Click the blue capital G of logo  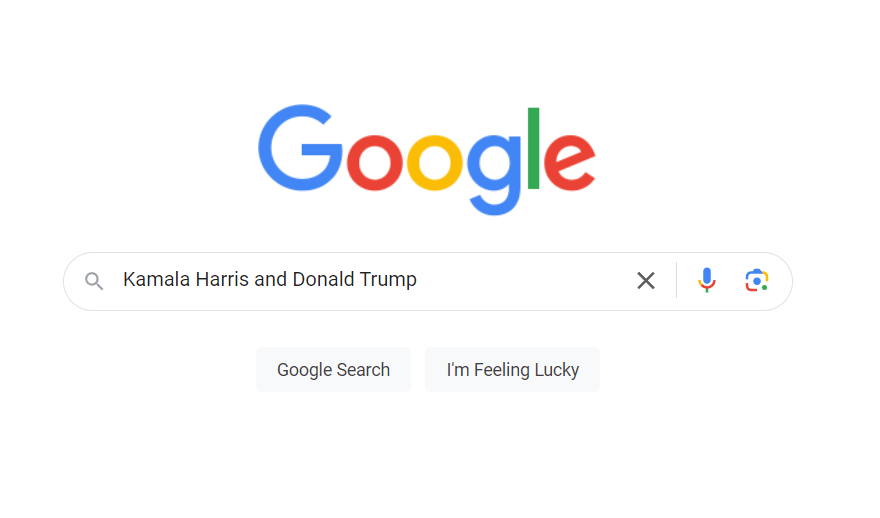click(300, 148)
